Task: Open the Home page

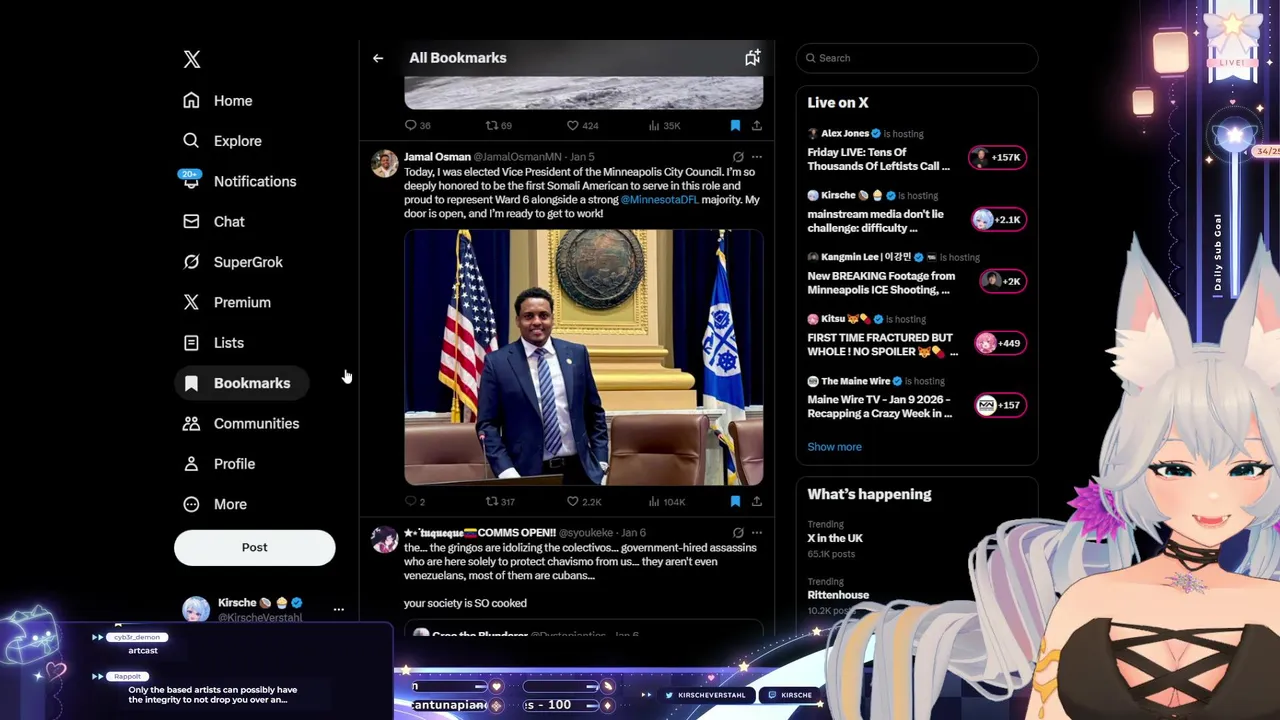Action: (218, 101)
